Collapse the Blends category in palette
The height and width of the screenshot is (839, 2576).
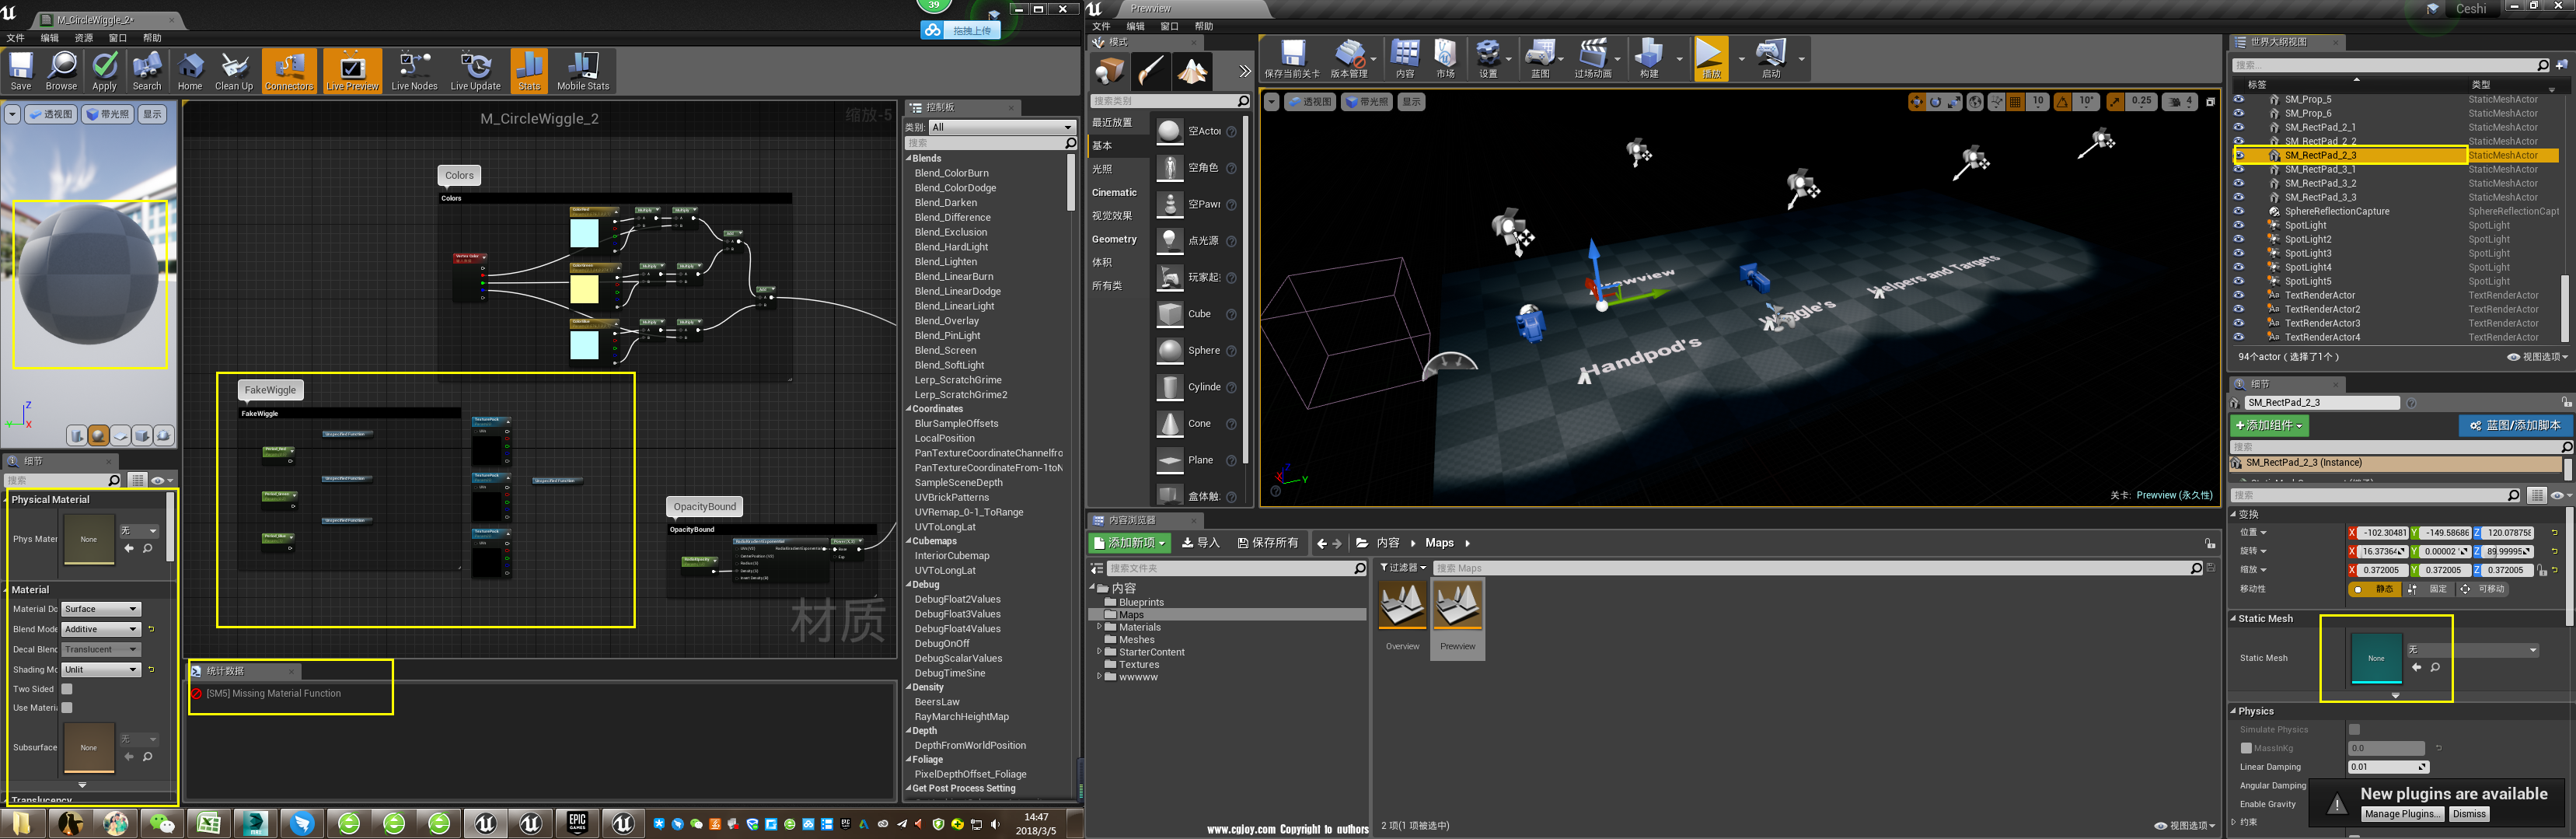coord(909,158)
